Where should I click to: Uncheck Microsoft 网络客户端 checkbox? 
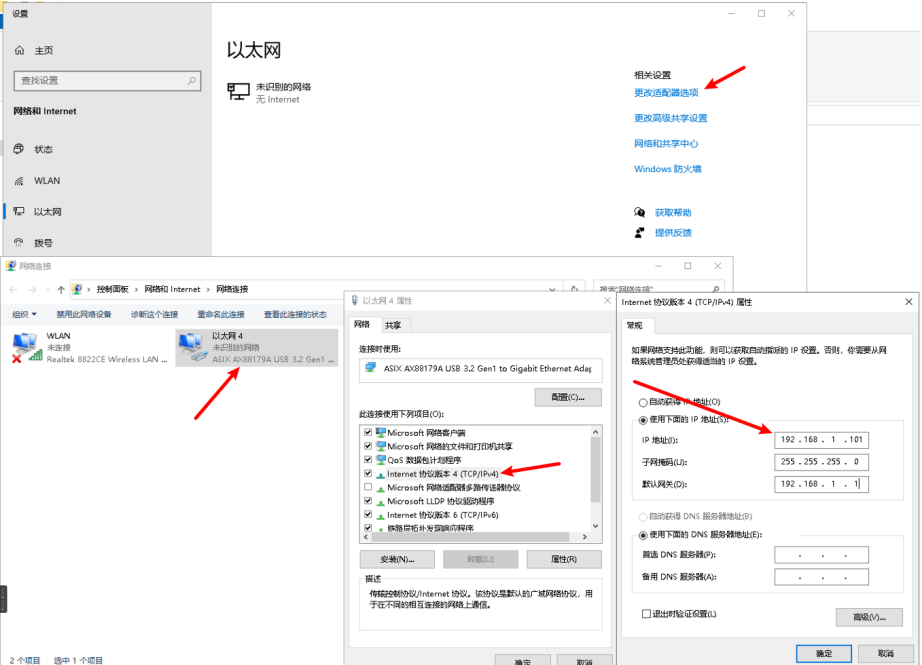tap(368, 432)
